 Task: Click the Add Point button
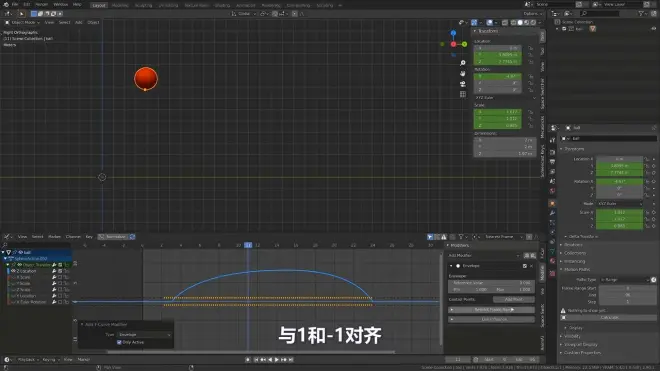514,299
